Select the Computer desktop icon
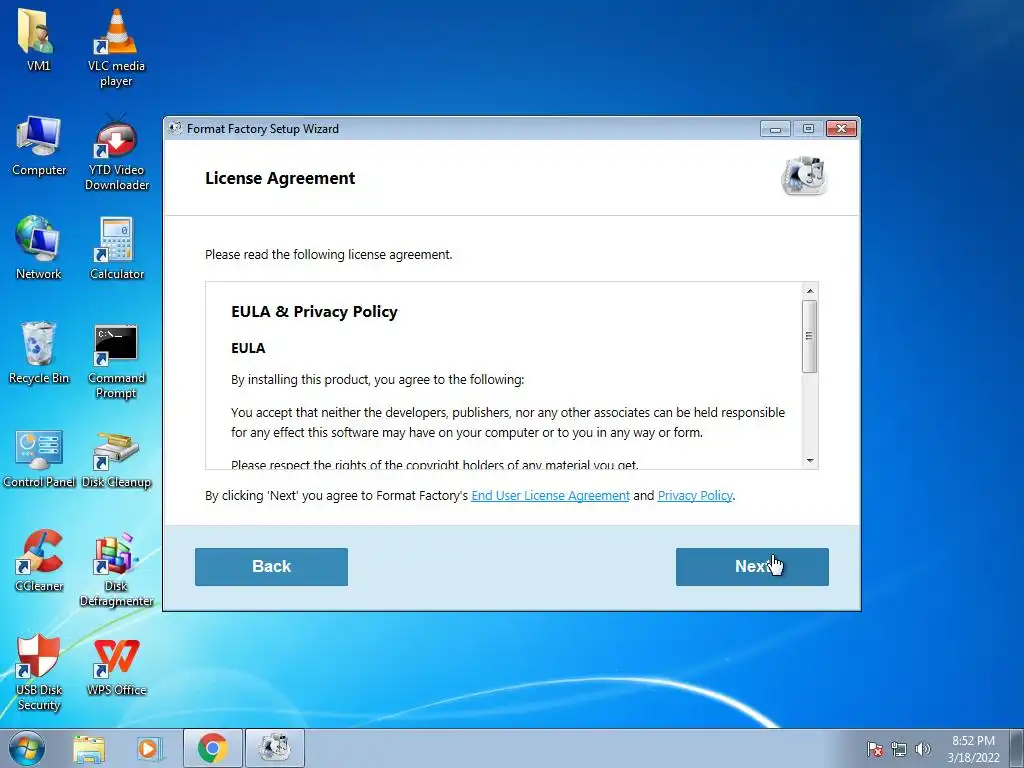The height and width of the screenshot is (768, 1024). (x=39, y=145)
